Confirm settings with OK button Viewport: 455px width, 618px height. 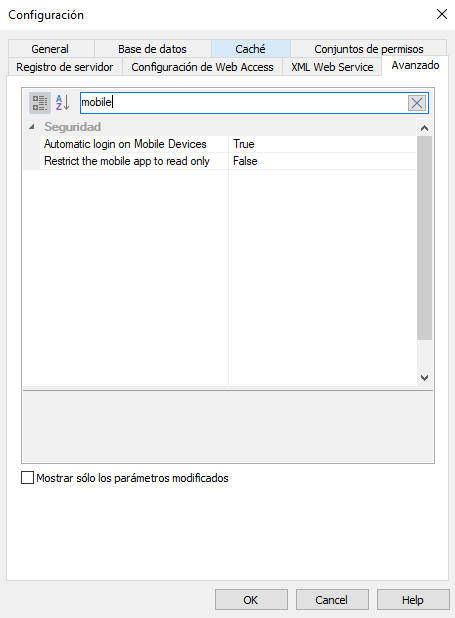coord(251,599)
